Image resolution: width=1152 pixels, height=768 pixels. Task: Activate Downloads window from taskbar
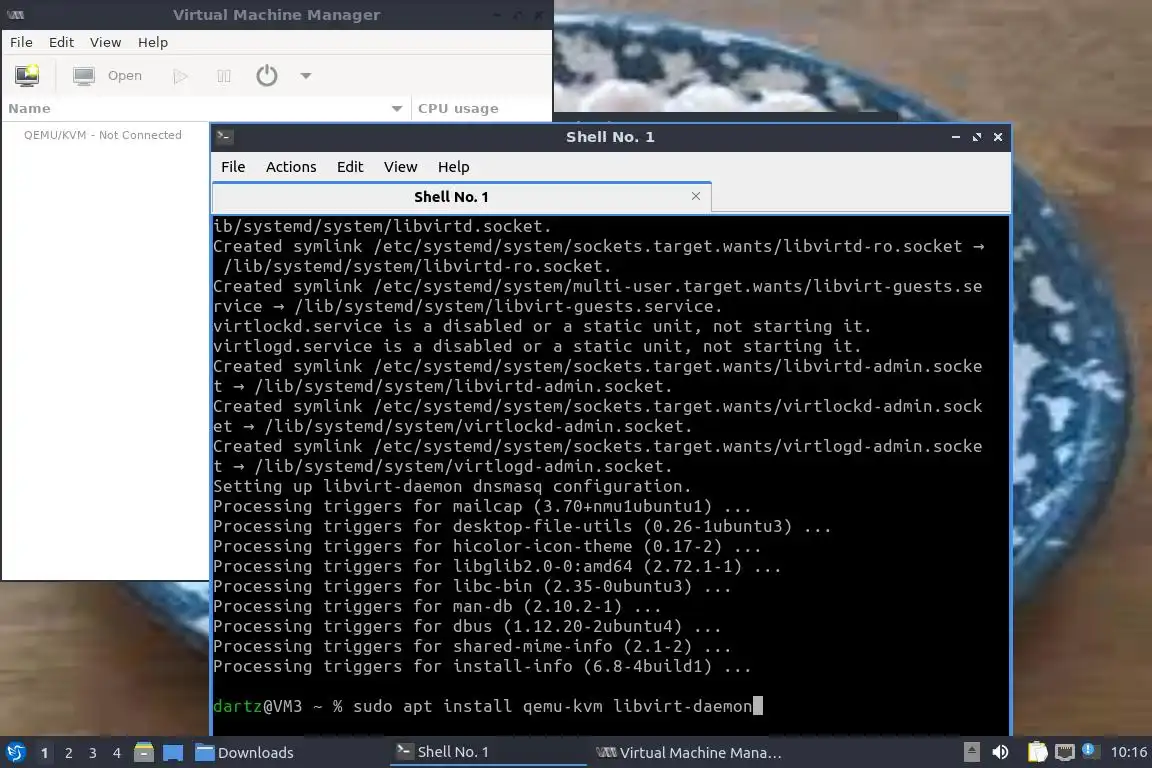244,753
